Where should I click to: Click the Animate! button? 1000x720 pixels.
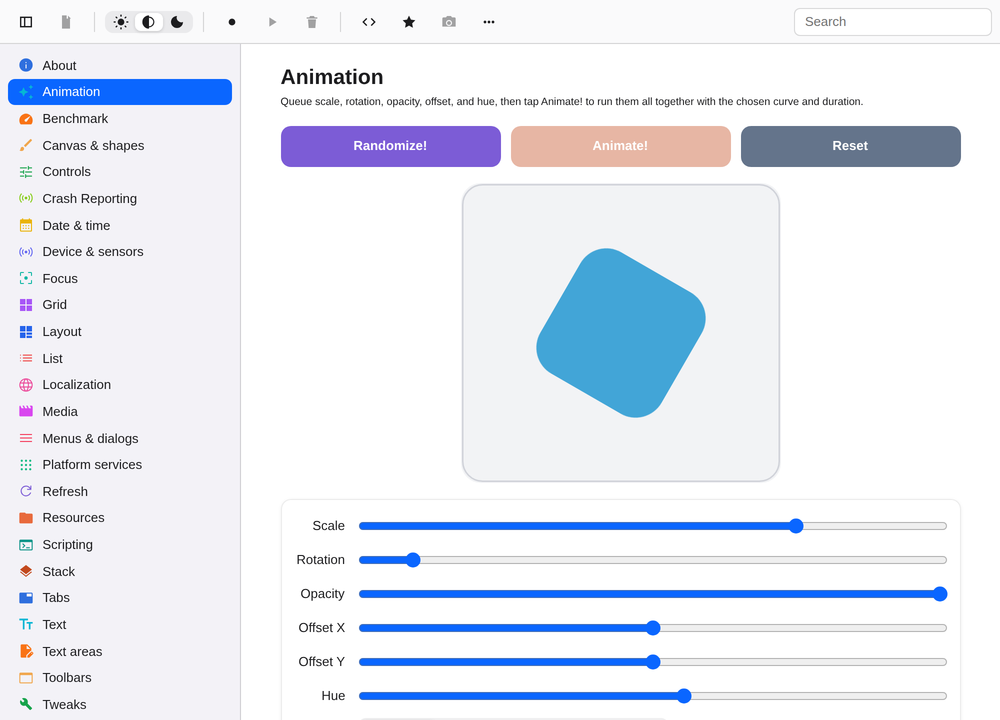coord(621,146)
